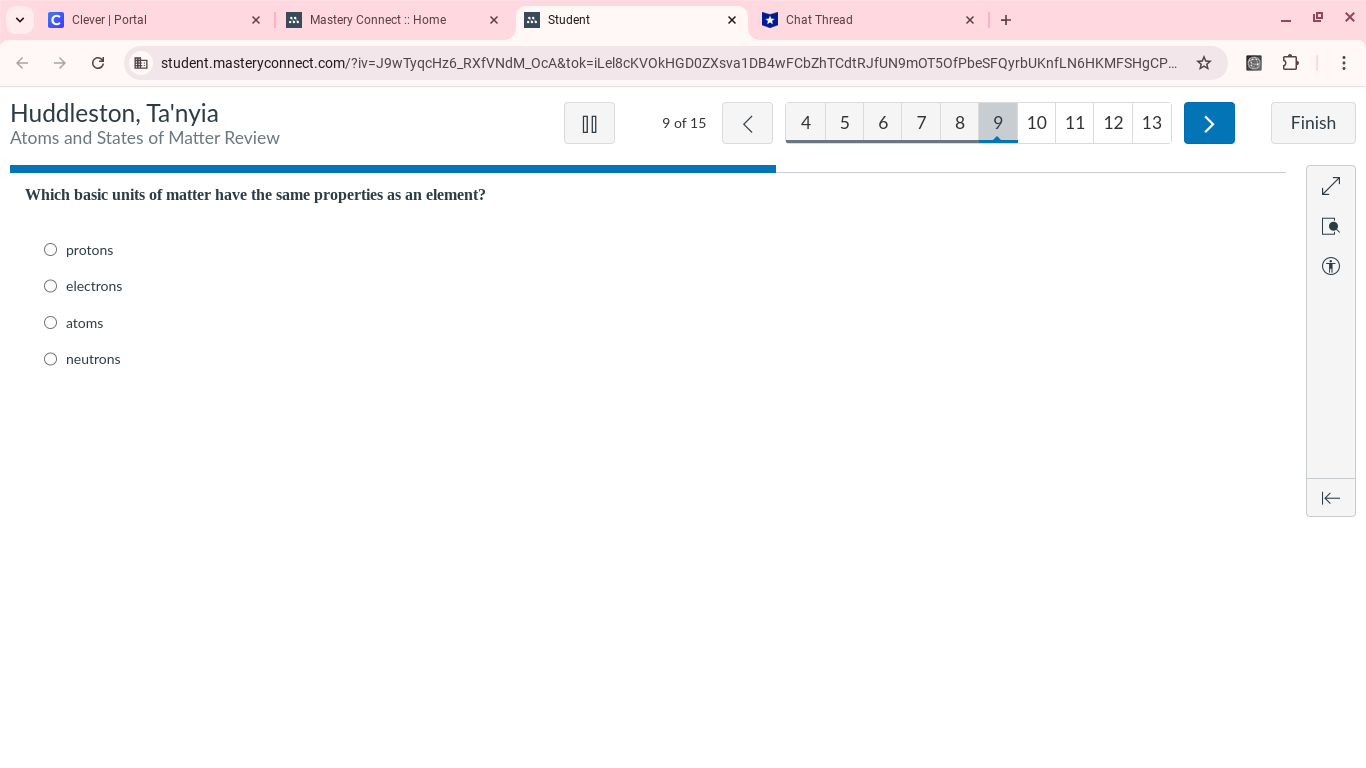Image resolution: width=1366 pixels, height=768 pixels.
Task: Jump to question 12
Action: pyautogui.click(x=1113, y=123)
